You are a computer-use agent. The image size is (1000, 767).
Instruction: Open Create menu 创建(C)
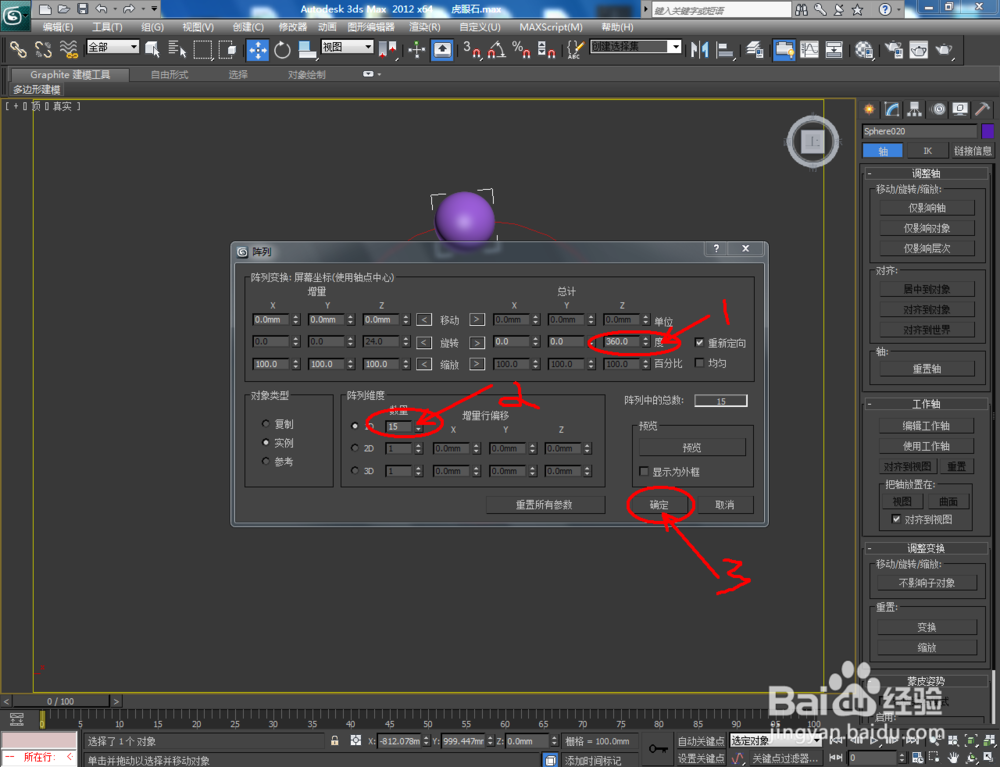(x=248, y=27)
